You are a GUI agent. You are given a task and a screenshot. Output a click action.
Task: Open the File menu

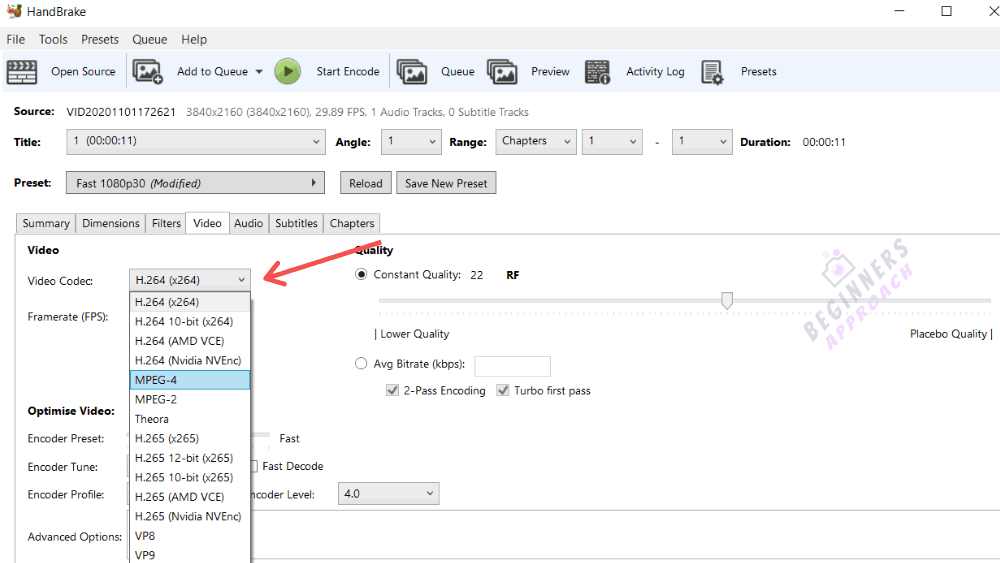[x=15, y=40]
